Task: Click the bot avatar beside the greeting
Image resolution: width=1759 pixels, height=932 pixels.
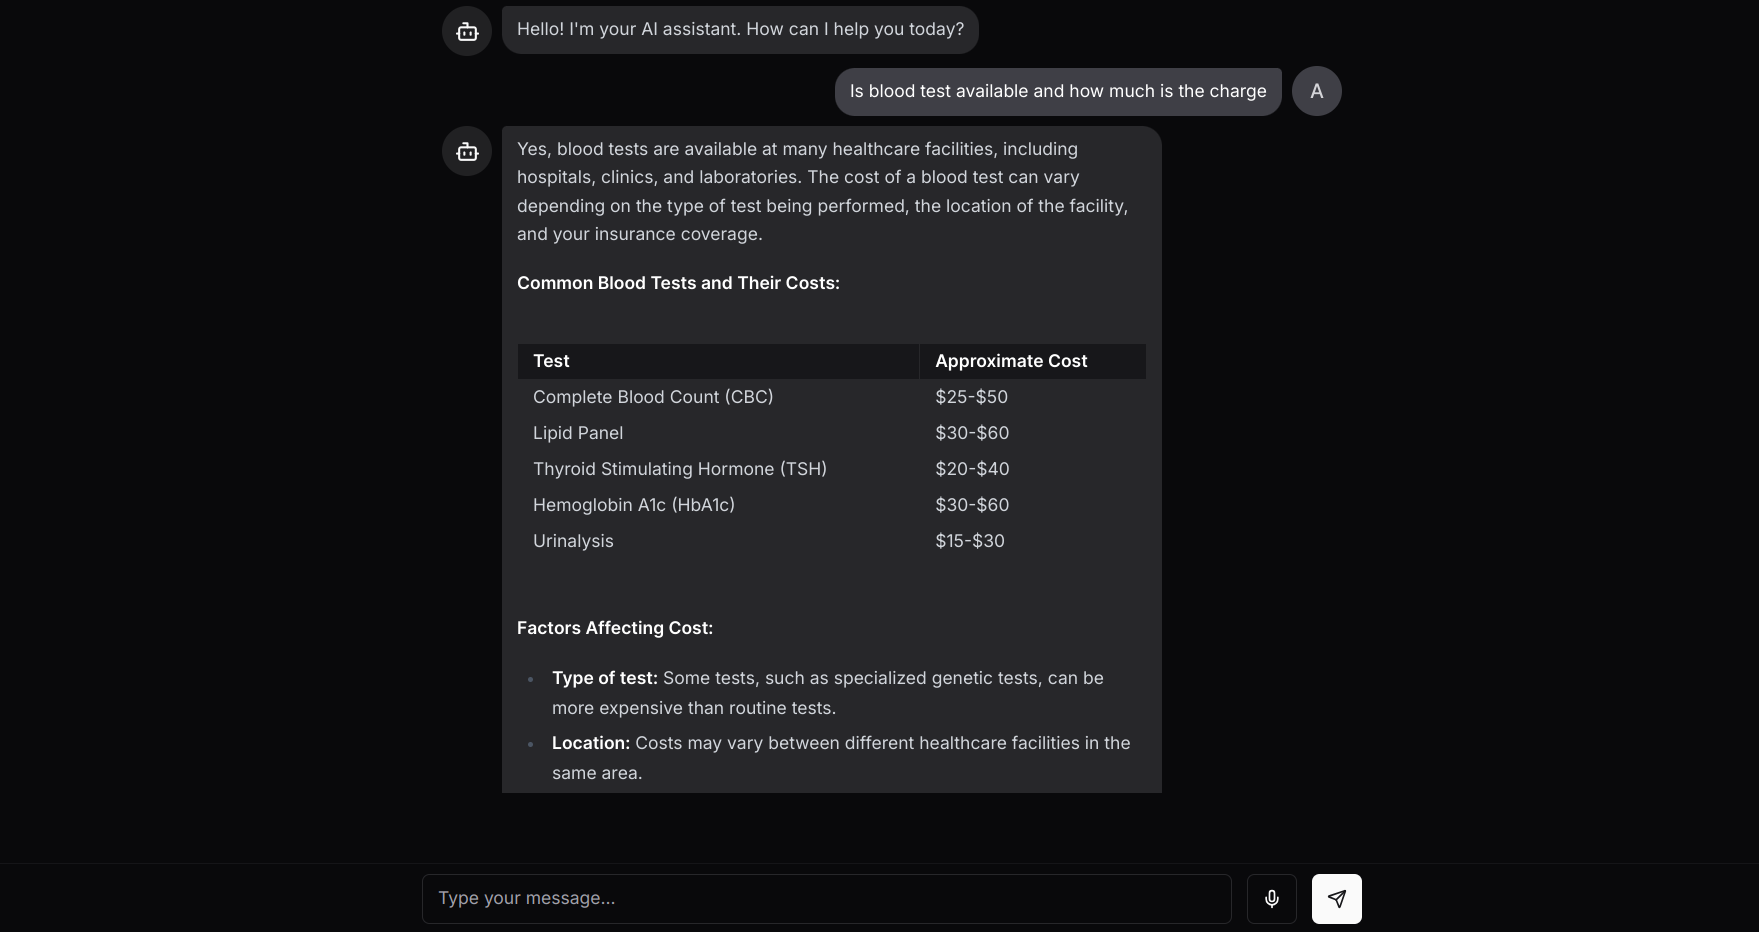Action: point(467,31)
